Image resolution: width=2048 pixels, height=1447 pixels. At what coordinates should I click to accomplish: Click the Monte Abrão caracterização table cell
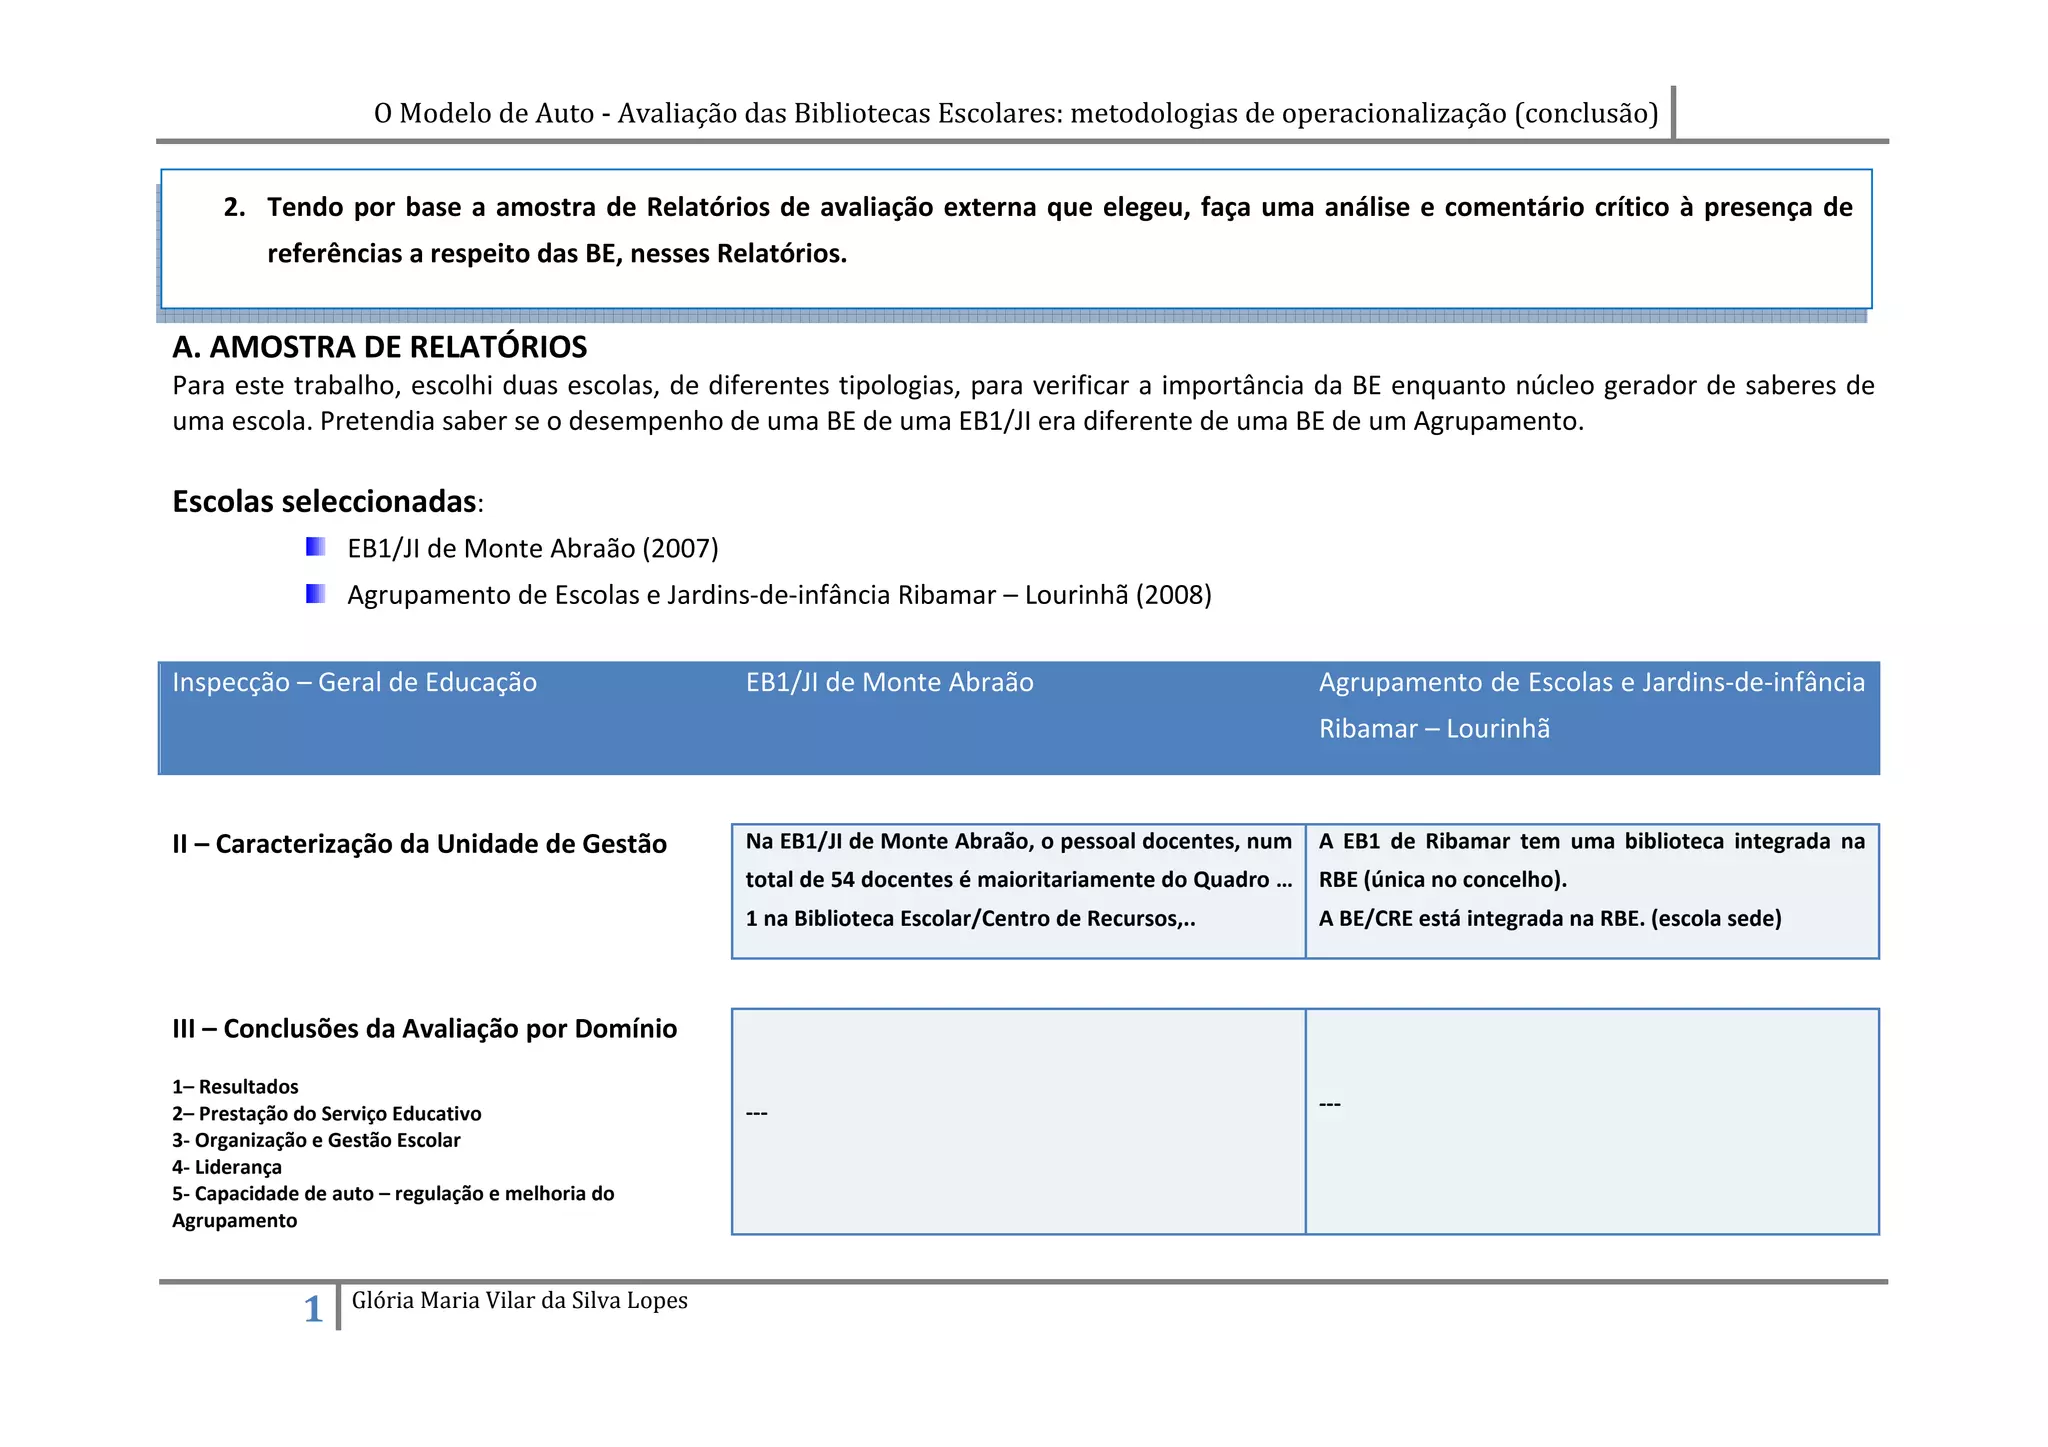(1018, 880)
